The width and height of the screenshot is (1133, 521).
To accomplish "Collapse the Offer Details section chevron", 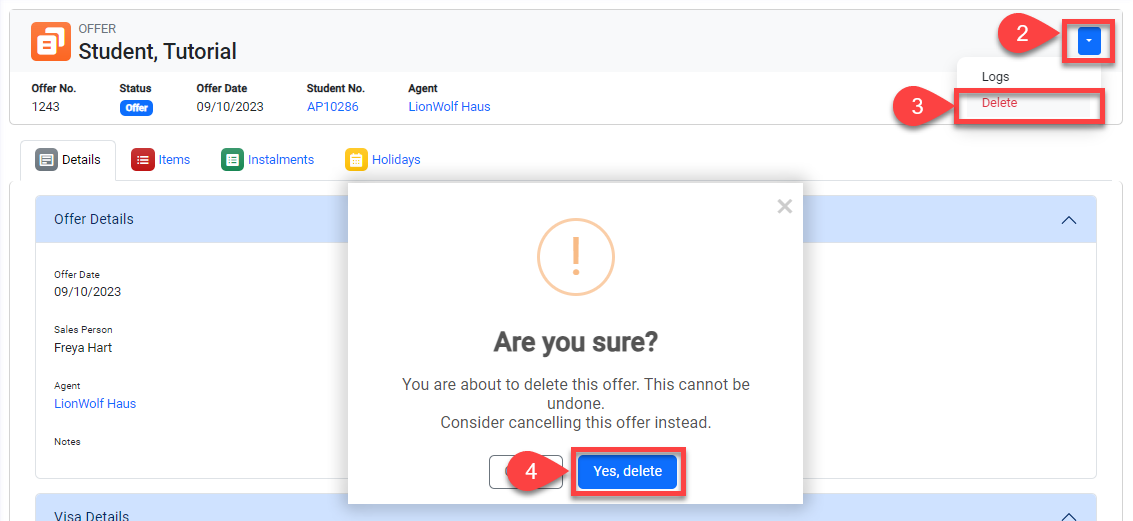I will (1069, 220).
